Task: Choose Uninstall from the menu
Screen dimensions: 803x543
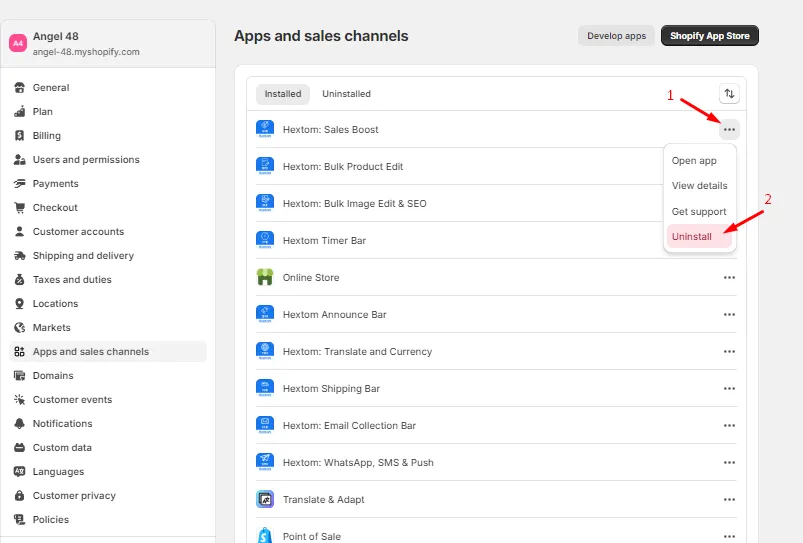Action: (700, 237)
